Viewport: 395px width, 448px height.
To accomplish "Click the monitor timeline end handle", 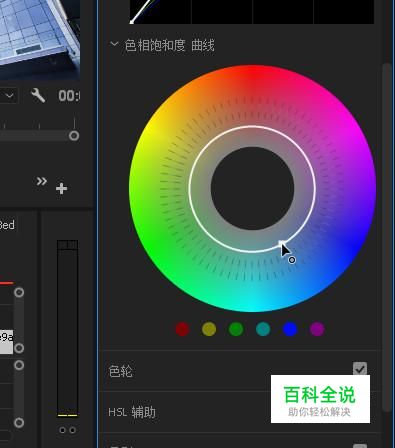I will [x=74, y=136].
